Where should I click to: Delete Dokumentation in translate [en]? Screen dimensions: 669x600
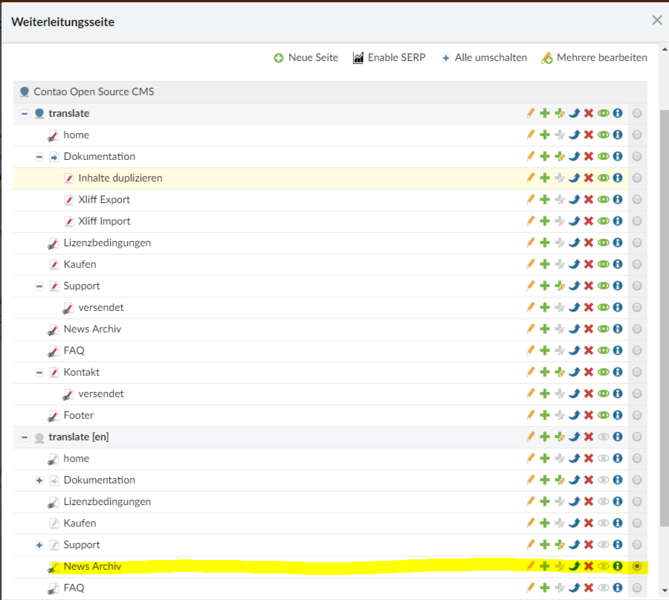coord(589,480)
